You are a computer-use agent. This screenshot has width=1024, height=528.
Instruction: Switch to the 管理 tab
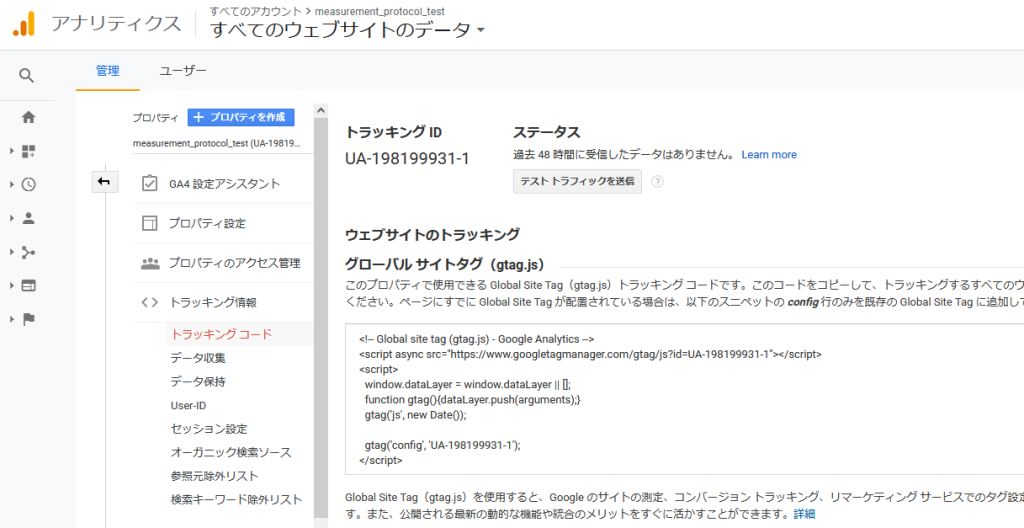pos(107,71)
